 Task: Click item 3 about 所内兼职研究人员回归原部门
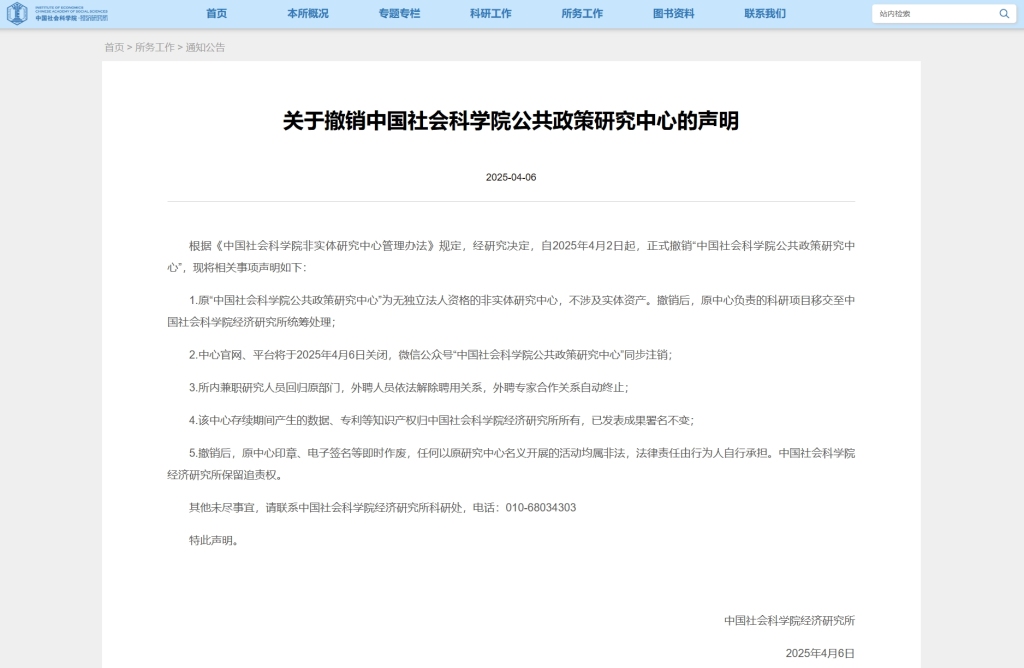409,387
